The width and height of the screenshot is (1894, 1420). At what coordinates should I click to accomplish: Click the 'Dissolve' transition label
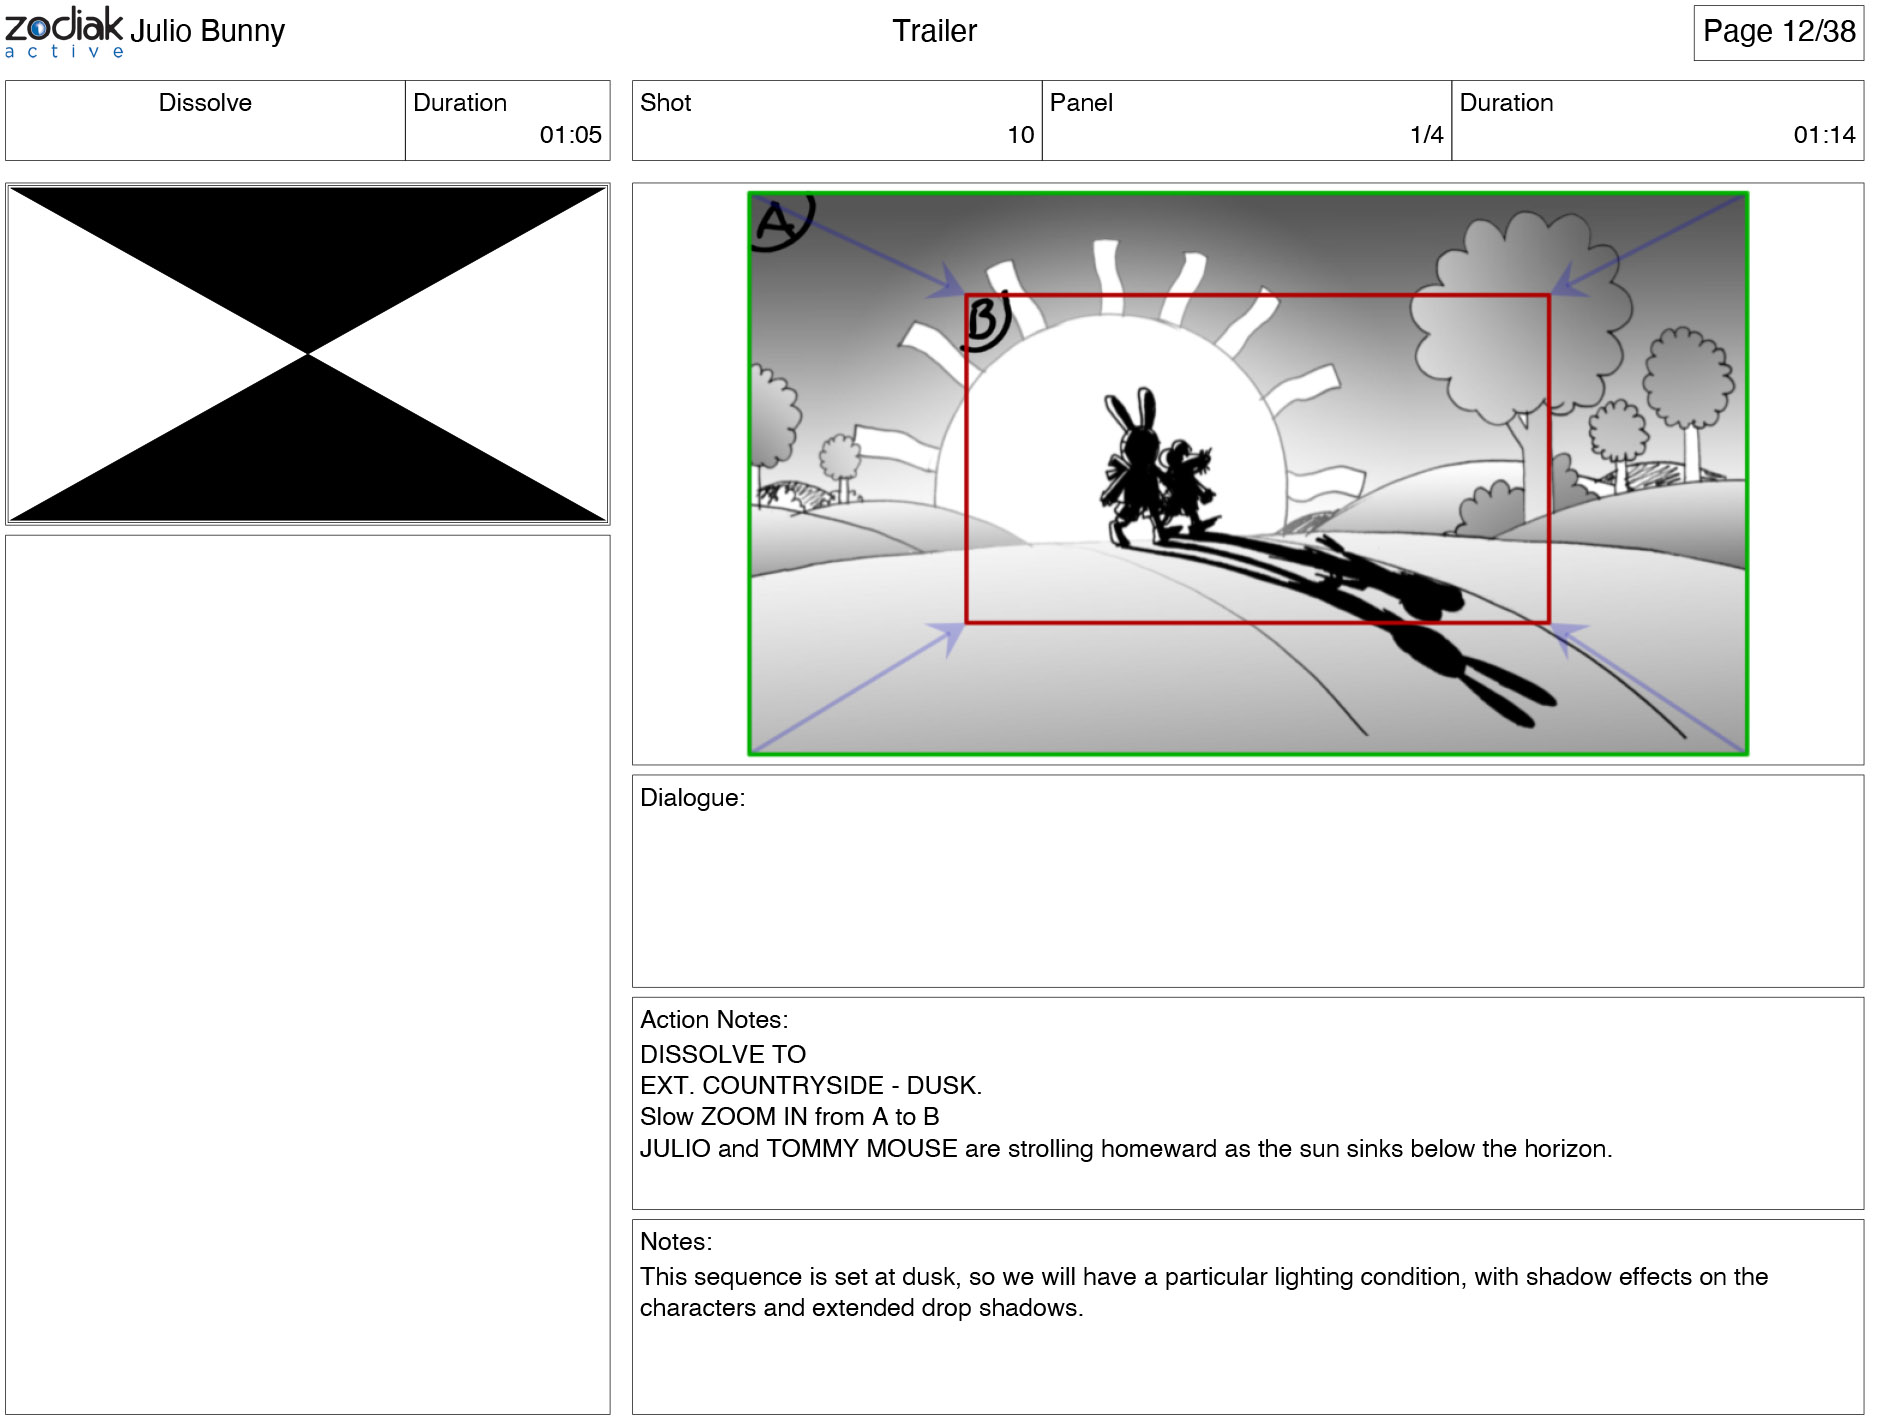[x=205, y=103]
